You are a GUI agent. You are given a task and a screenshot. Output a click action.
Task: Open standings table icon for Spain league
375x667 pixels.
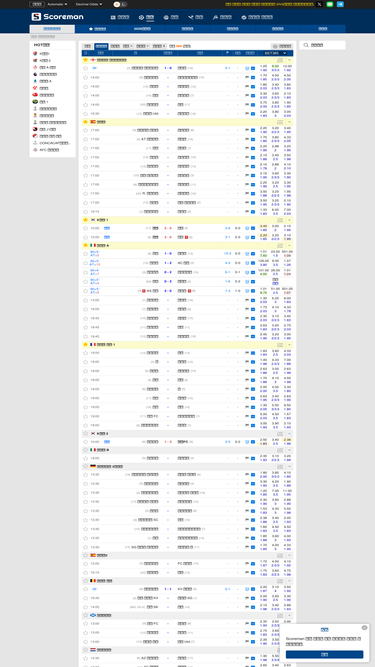coord(280,122)
